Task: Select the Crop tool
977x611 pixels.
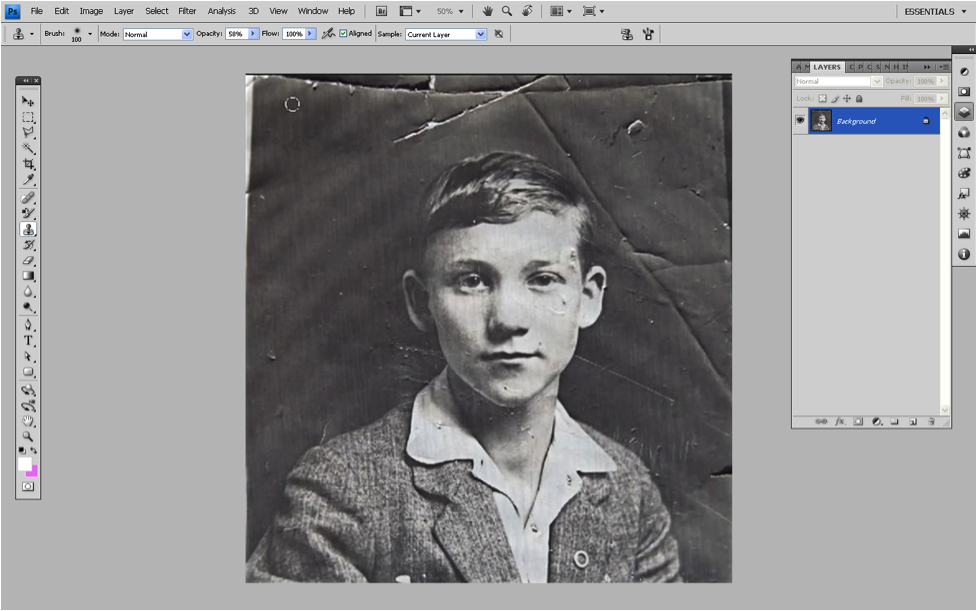Action: point(28,164)
